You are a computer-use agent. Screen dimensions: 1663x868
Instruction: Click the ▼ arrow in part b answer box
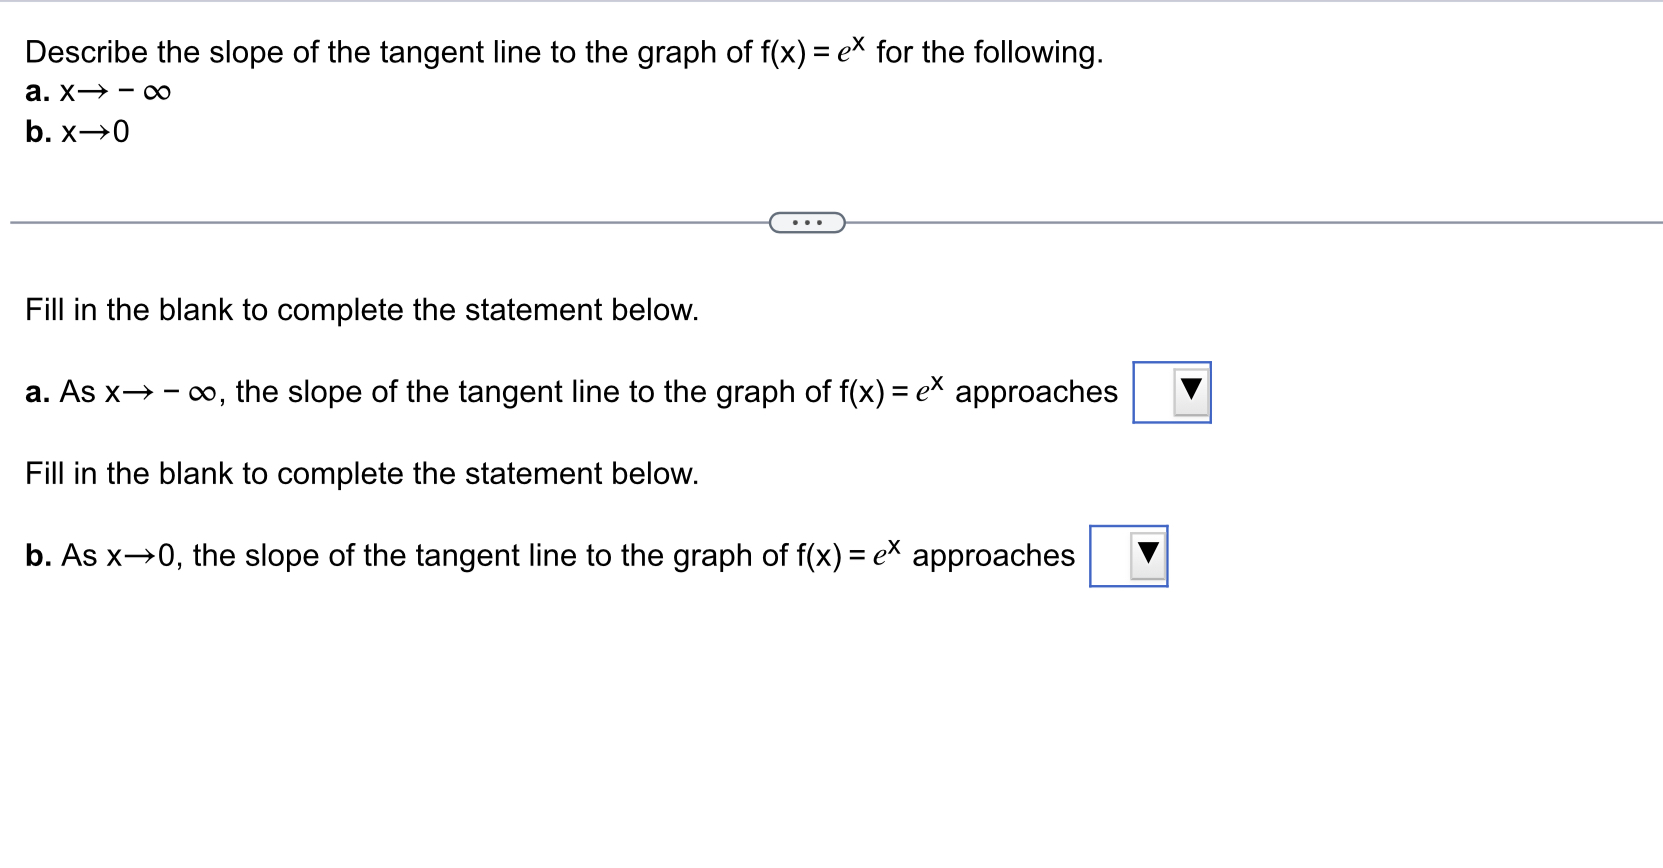click(1147, 555)
